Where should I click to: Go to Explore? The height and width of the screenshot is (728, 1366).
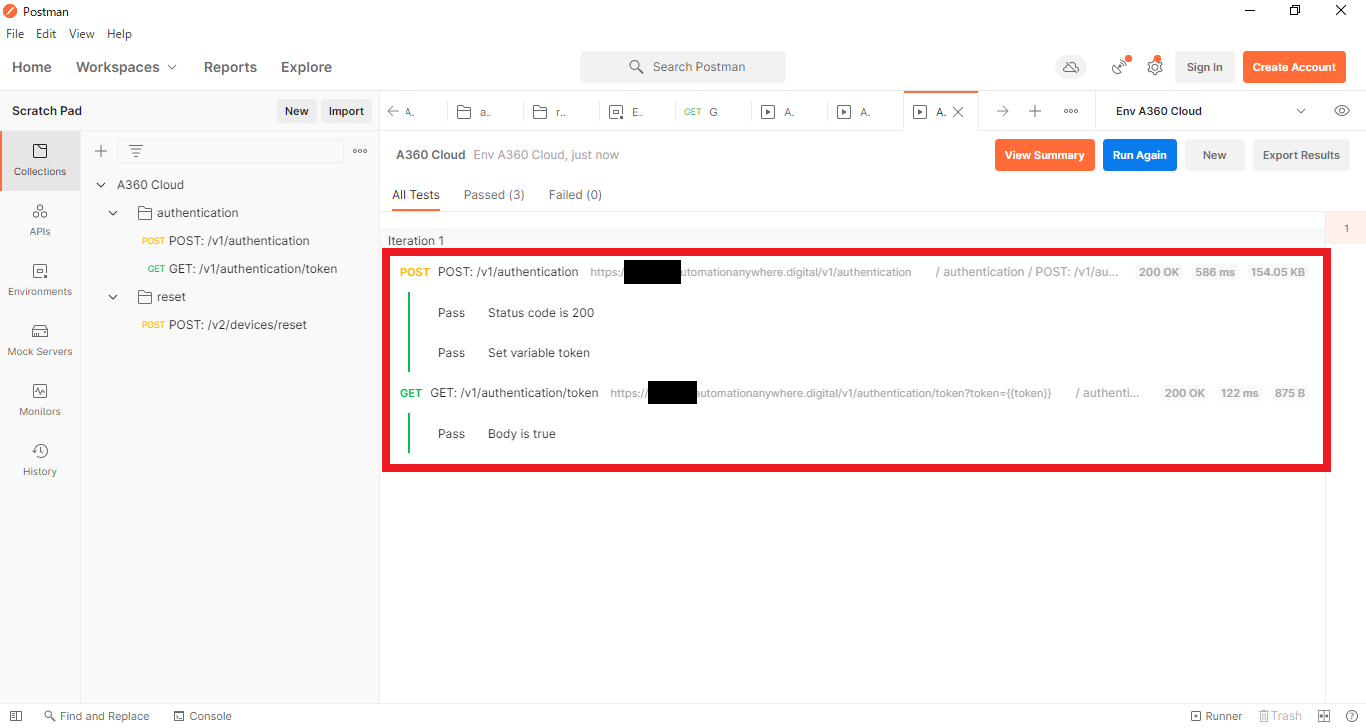click(306, 67)
